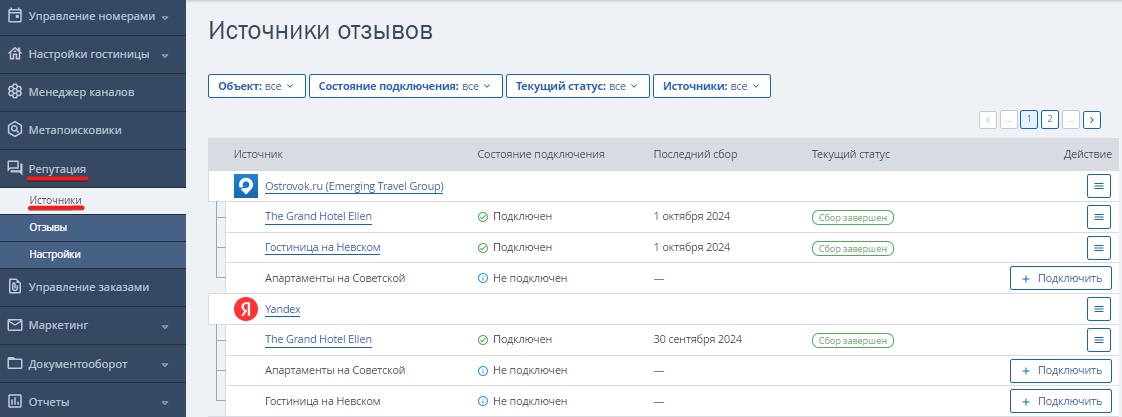Connect Апартаменты на Советской under Ostrovok.ru

click(1061, 278)
